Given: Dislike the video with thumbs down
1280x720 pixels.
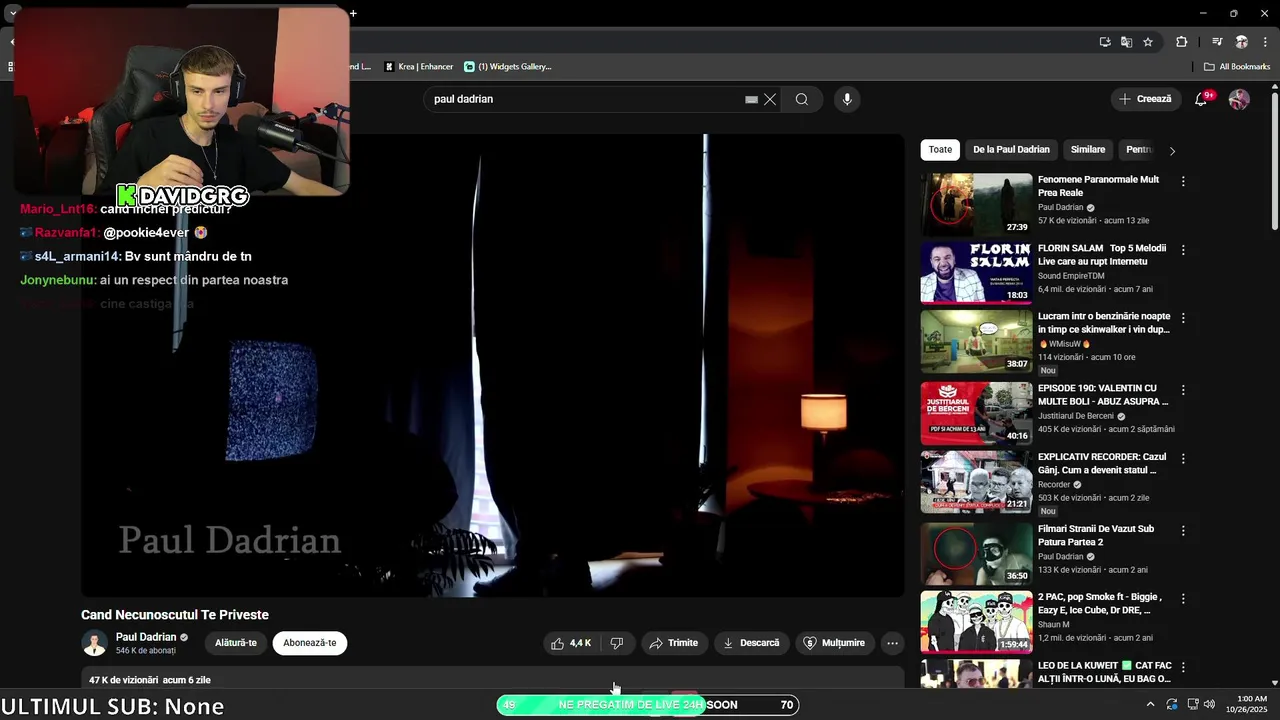Looking at the screenshot, I should [617, 643].
